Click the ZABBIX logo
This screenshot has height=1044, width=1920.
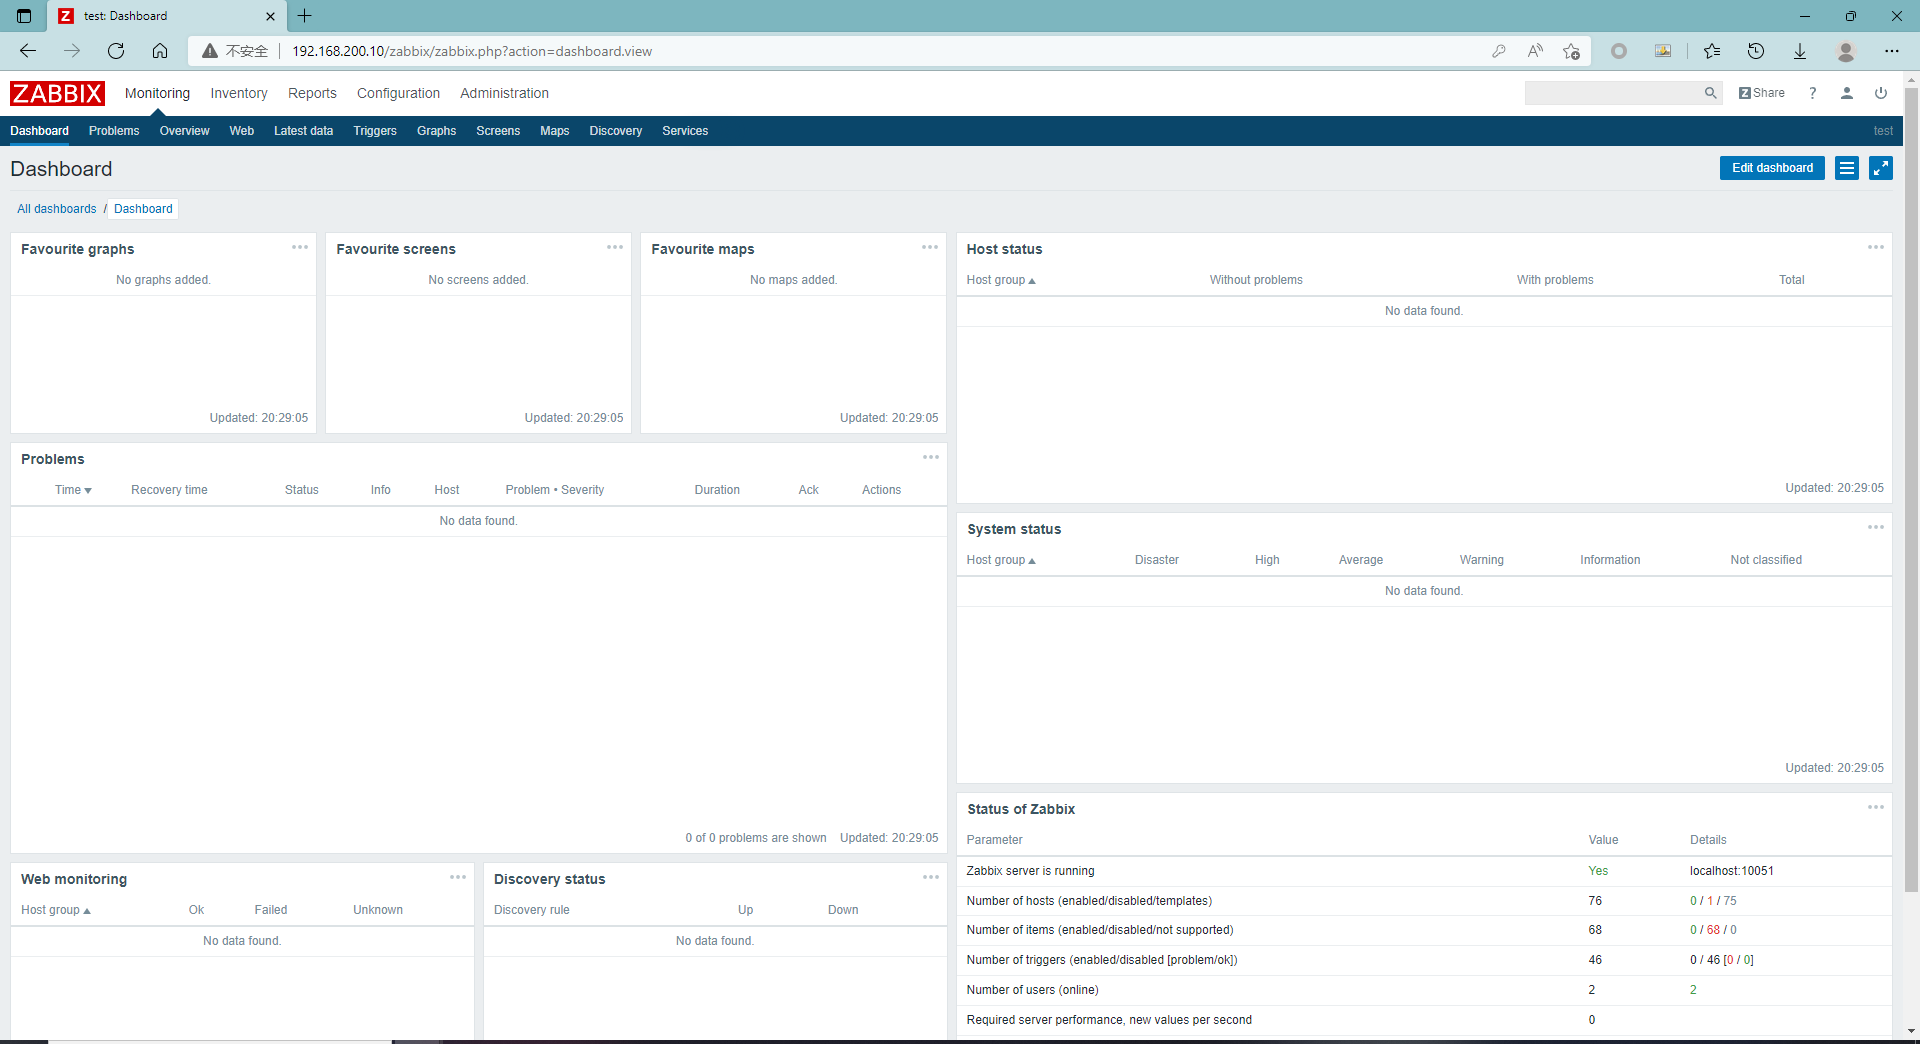(x=57, y=93)
